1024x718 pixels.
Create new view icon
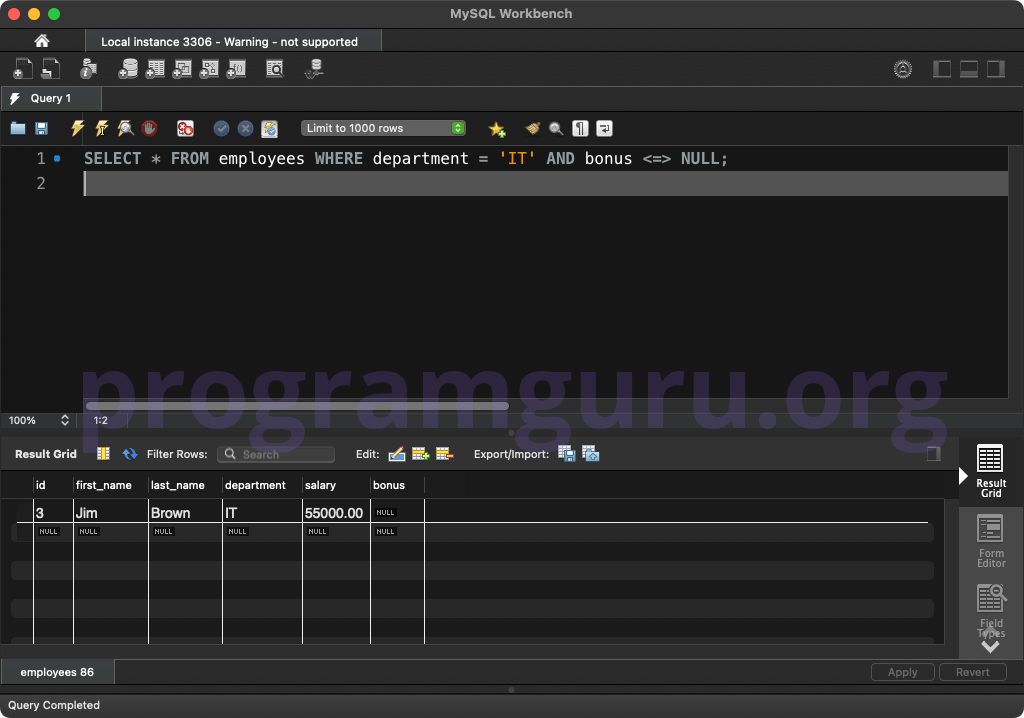click(x=182, y=69)
